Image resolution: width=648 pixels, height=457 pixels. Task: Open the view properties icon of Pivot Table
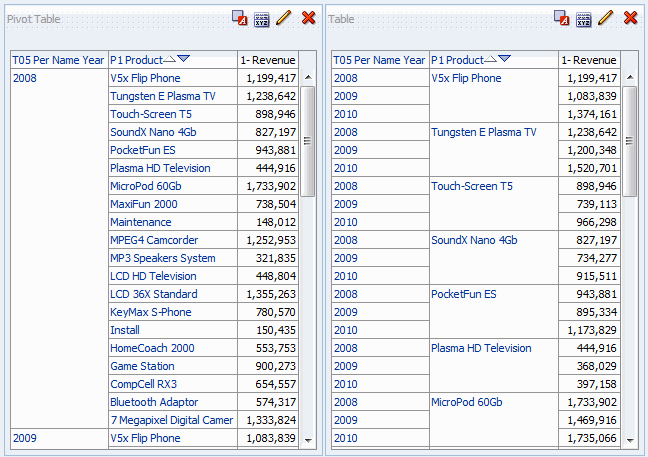click(x=262, y=18)
